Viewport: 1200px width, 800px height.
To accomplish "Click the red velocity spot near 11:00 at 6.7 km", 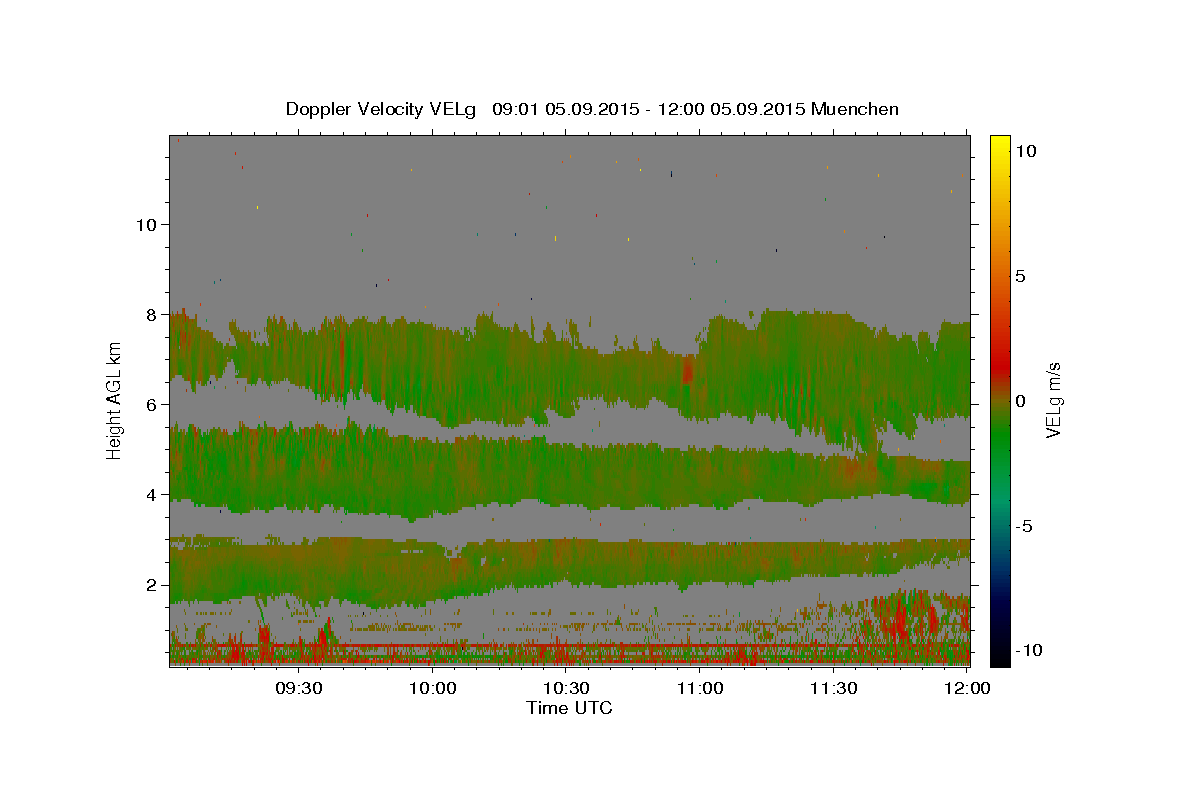I will 688,370.
